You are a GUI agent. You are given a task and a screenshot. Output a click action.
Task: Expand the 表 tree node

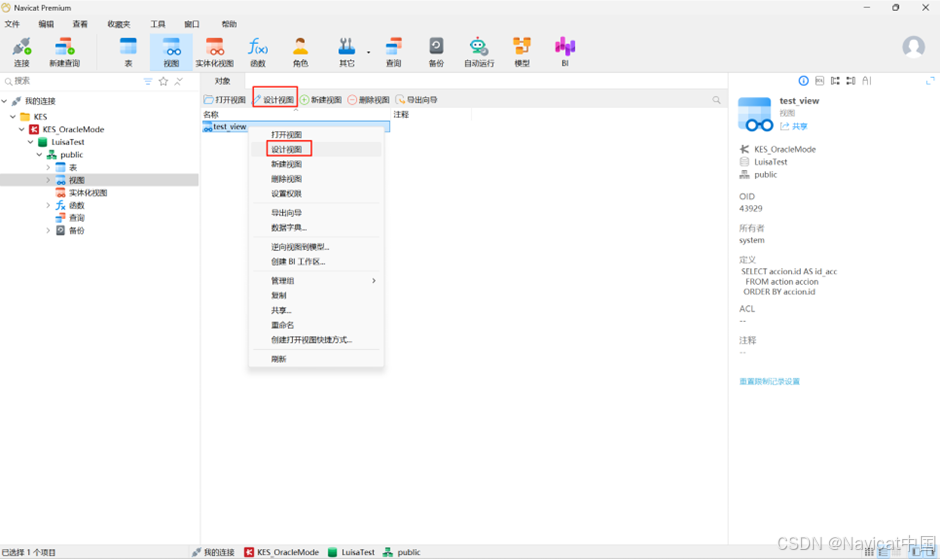[x=48, y=167]
